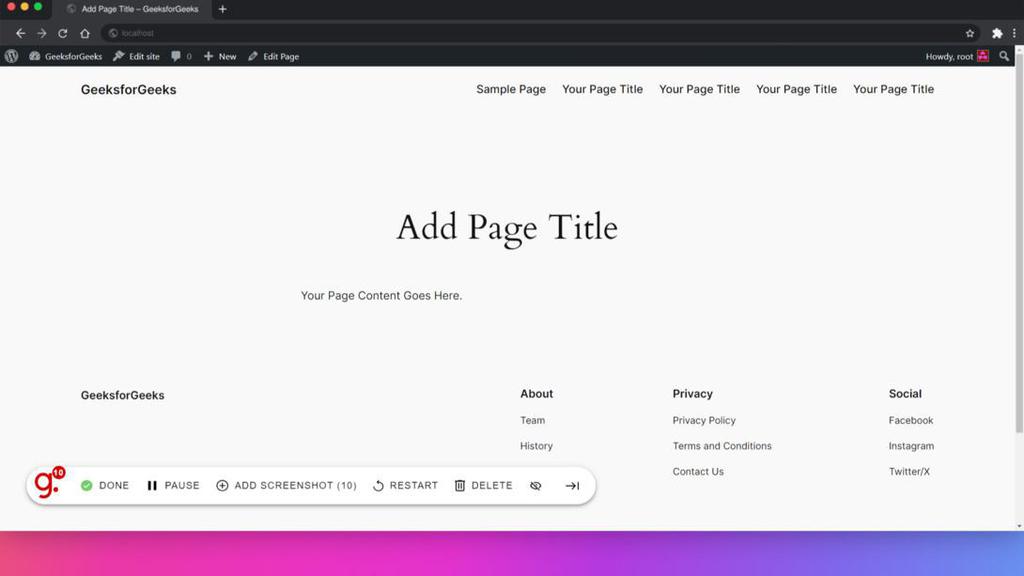
Task: Pause the capture session
Action: pos(172,485)
